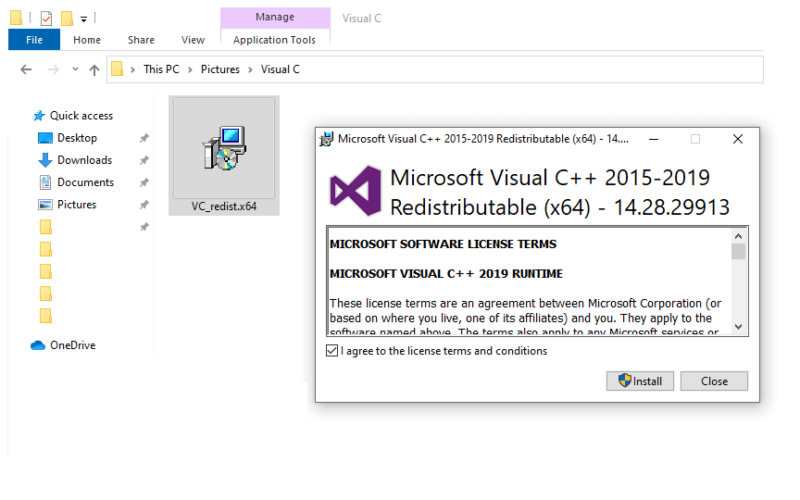Switch to the Share ribbon tab
The height and width of the screenshot is (500, 800).
(141, 40)
